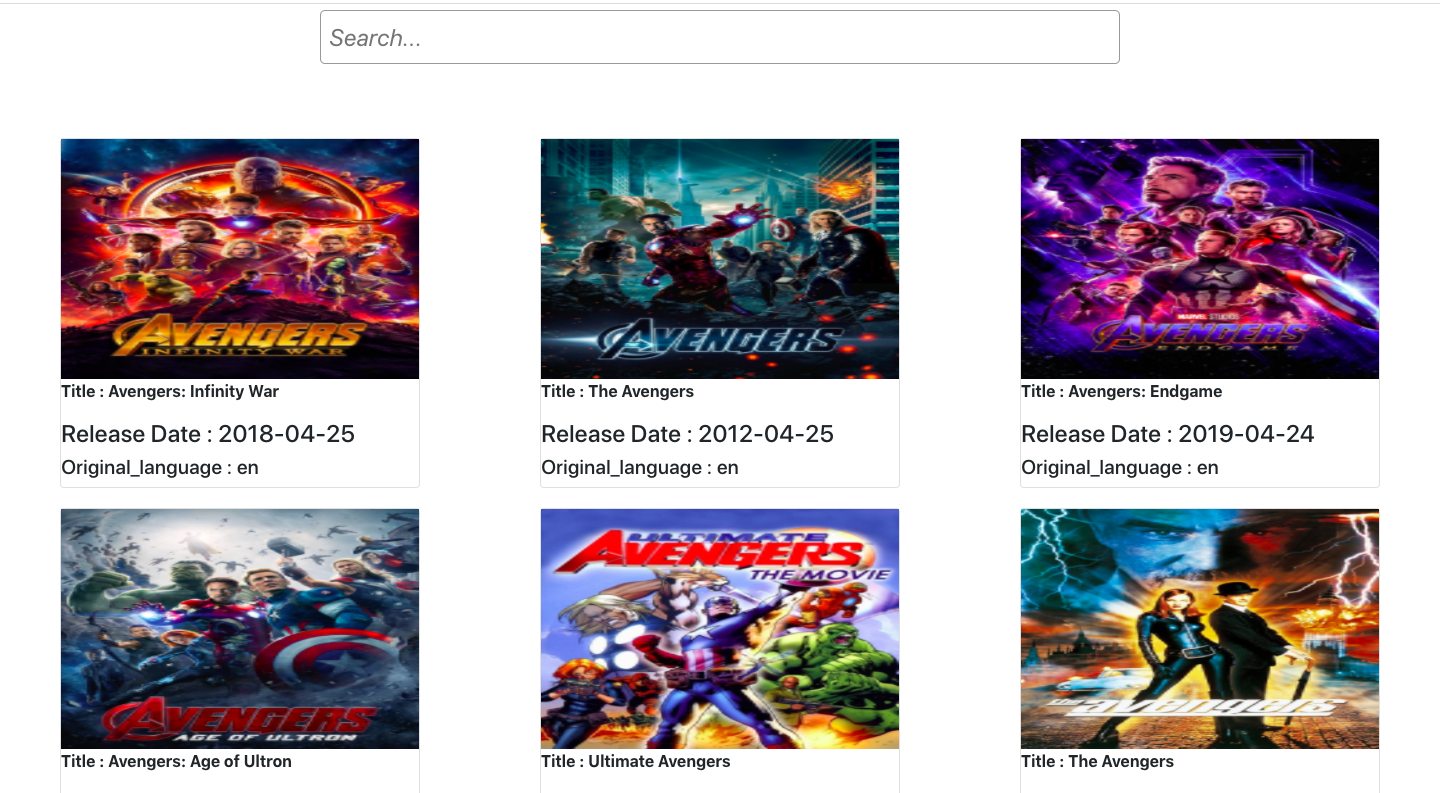Open the 2012 The Avengers poster
The image size is (1440, 793).
[x=720, y=259]
